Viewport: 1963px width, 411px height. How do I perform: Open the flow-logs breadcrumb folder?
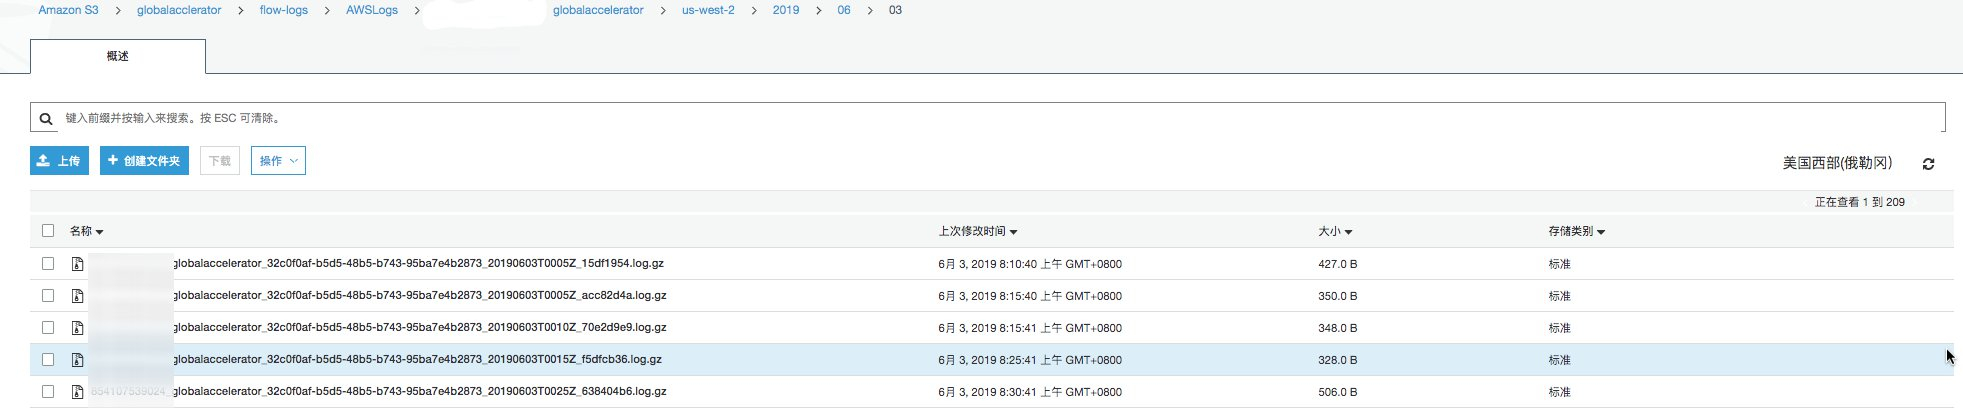284,10
